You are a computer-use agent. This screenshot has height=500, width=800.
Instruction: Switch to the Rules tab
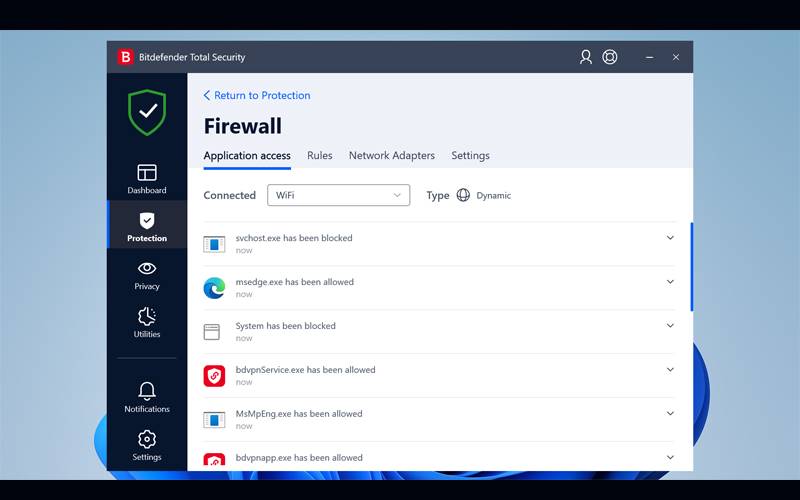pyautogui.click(x=320, y=156)
